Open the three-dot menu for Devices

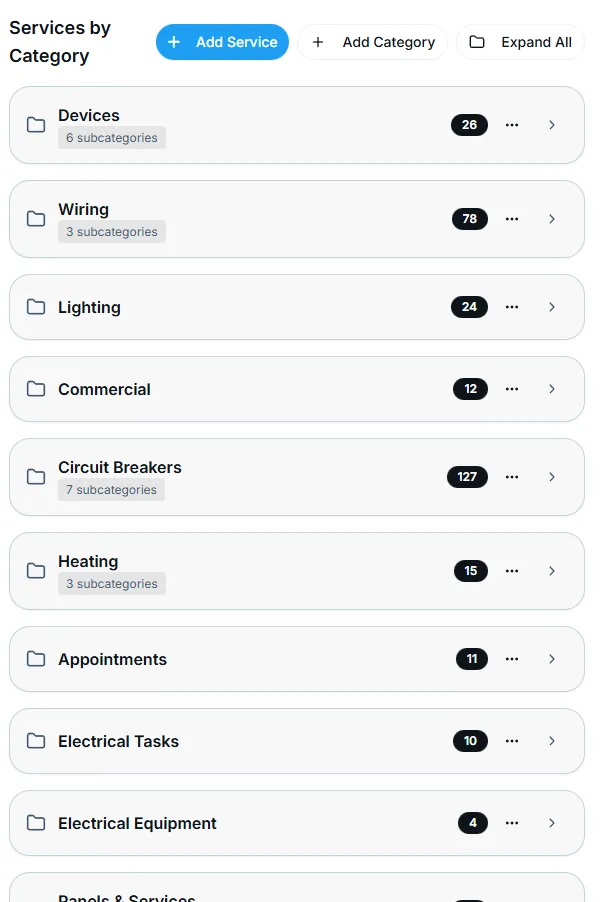click(512, 125)
